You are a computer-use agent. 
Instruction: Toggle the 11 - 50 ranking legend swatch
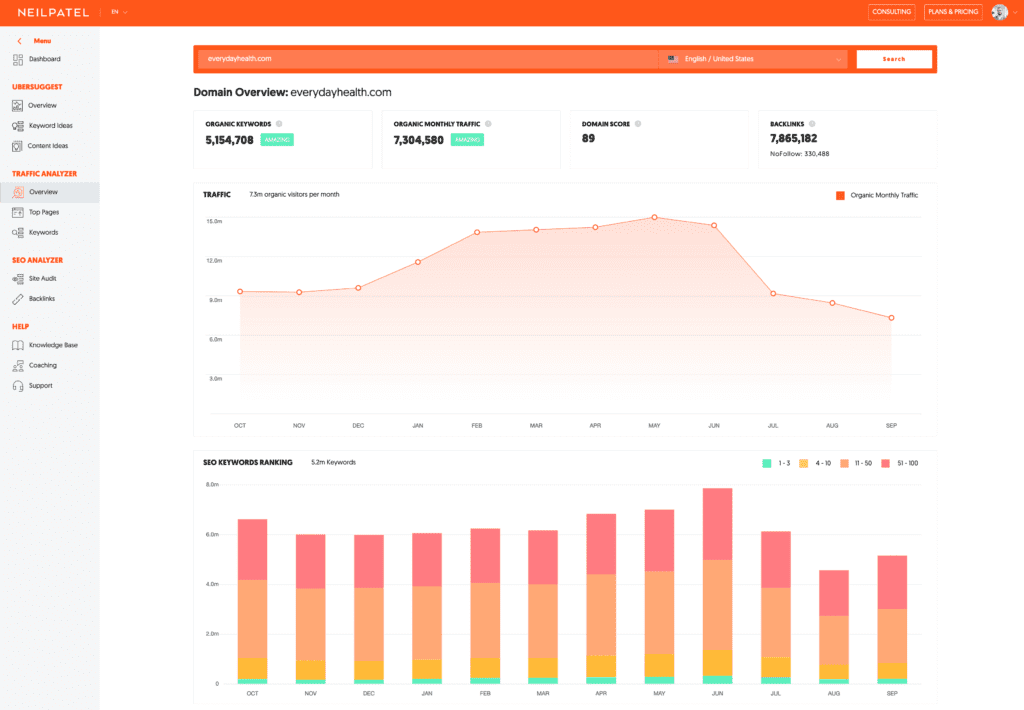click(844, 463)
